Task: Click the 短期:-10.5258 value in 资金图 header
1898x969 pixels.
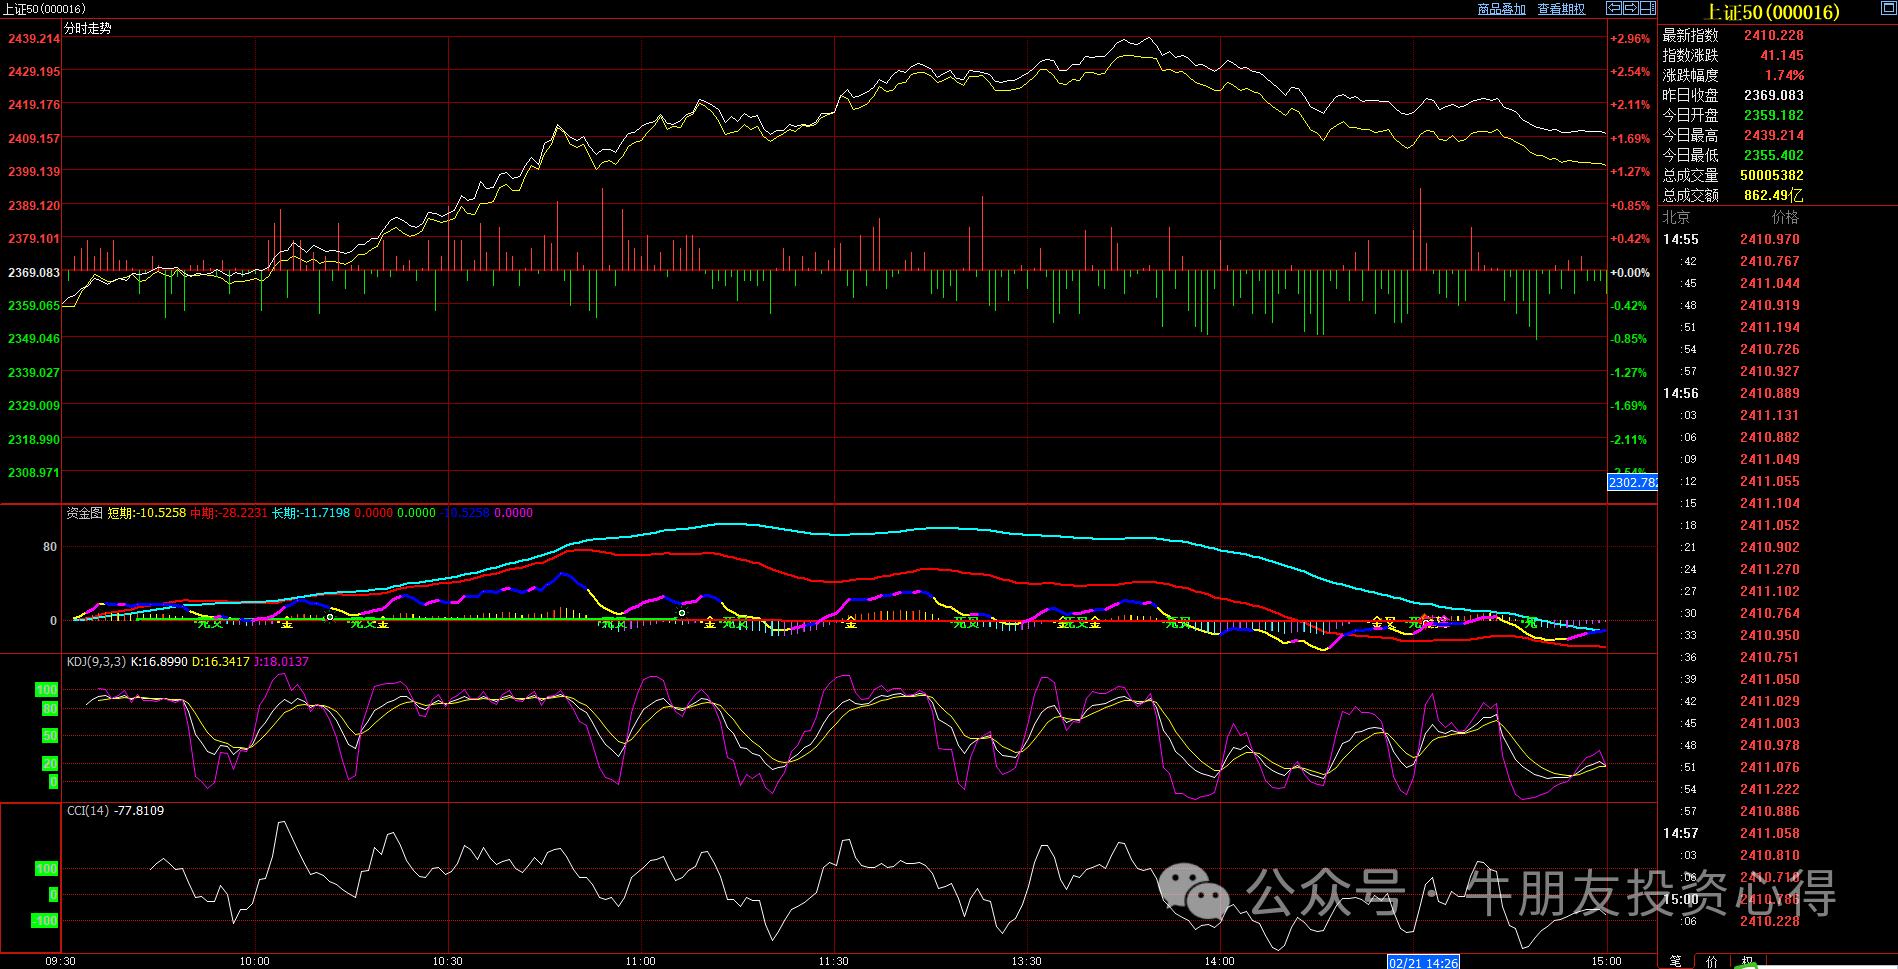Action: point(147,513)
